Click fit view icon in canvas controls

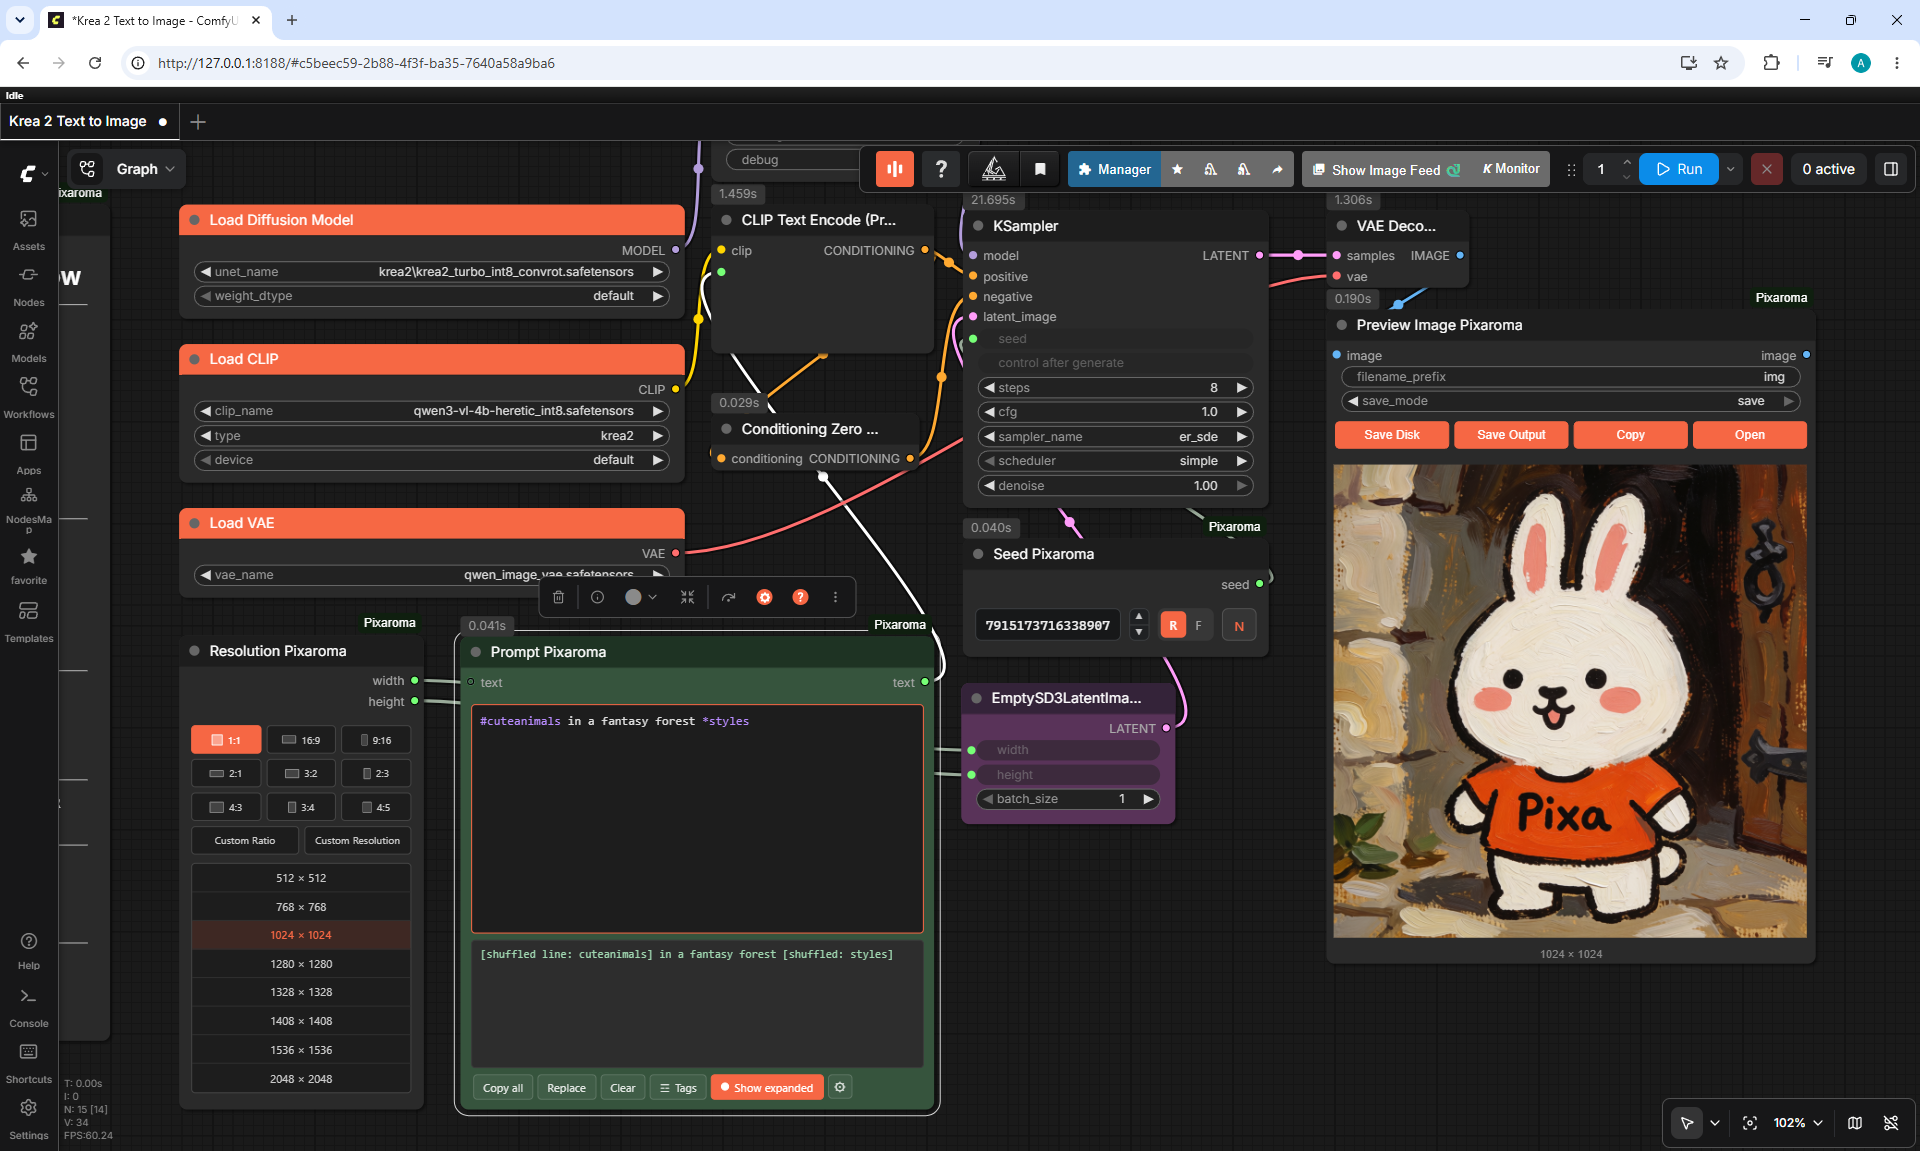tap(1750, 1123)
